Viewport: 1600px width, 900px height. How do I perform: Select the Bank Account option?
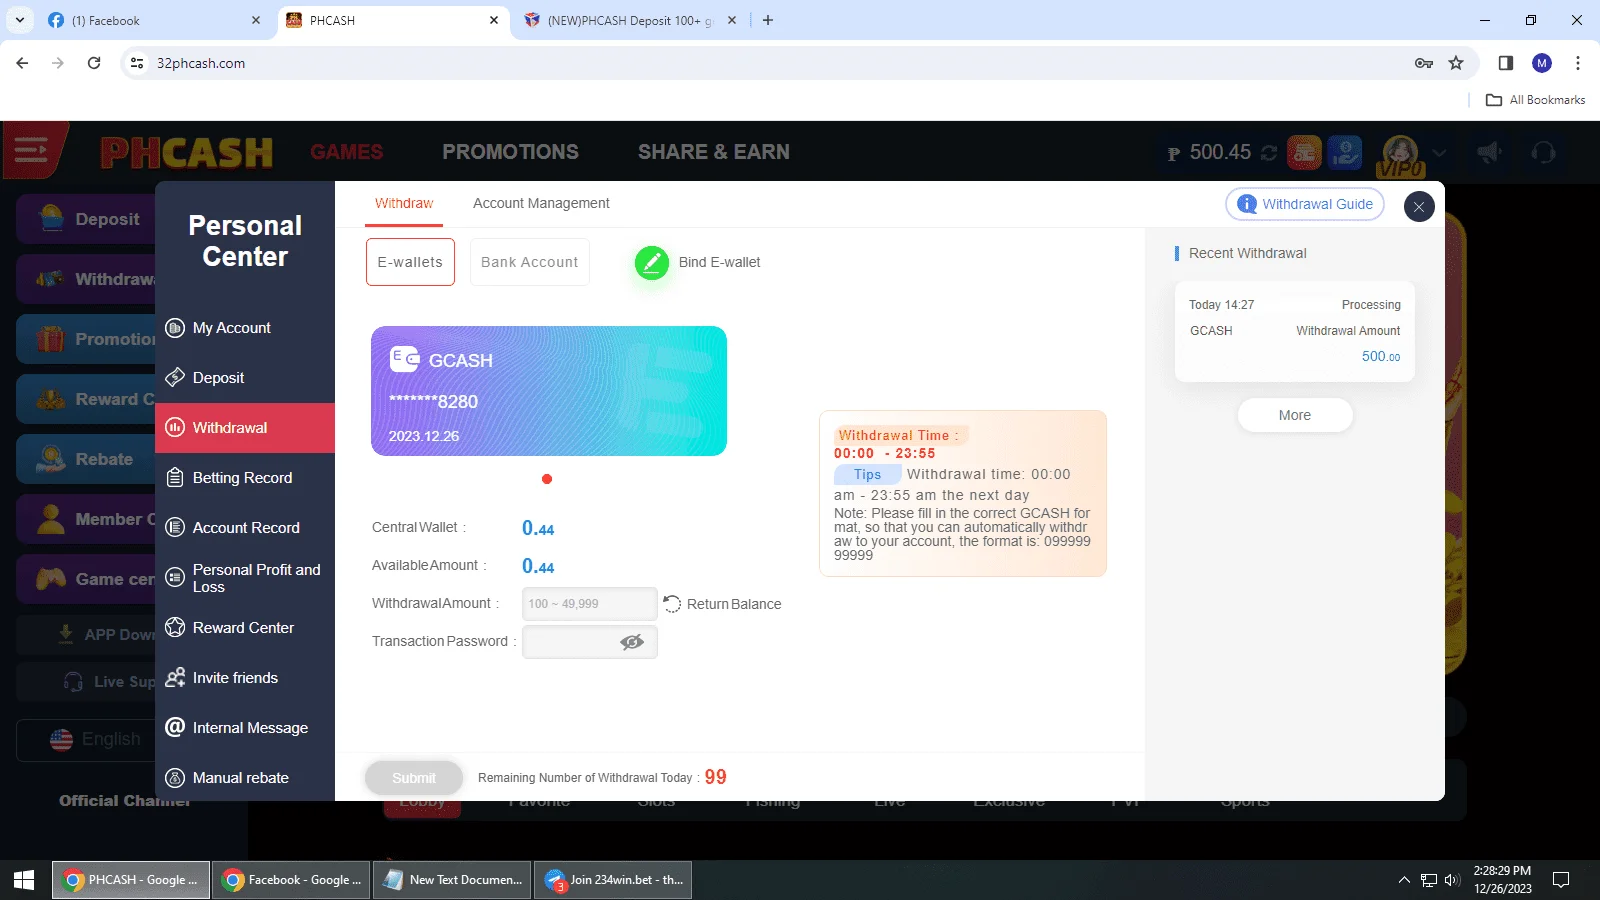coord(530,262)
